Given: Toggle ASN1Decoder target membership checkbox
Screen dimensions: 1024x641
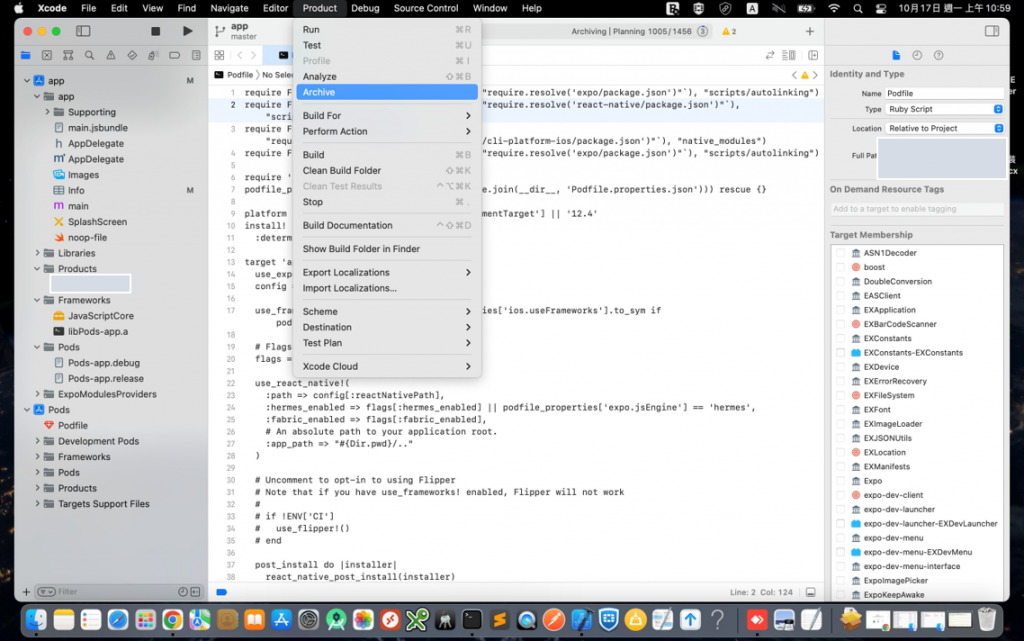Looking at the screenshot, I should 840,253.
